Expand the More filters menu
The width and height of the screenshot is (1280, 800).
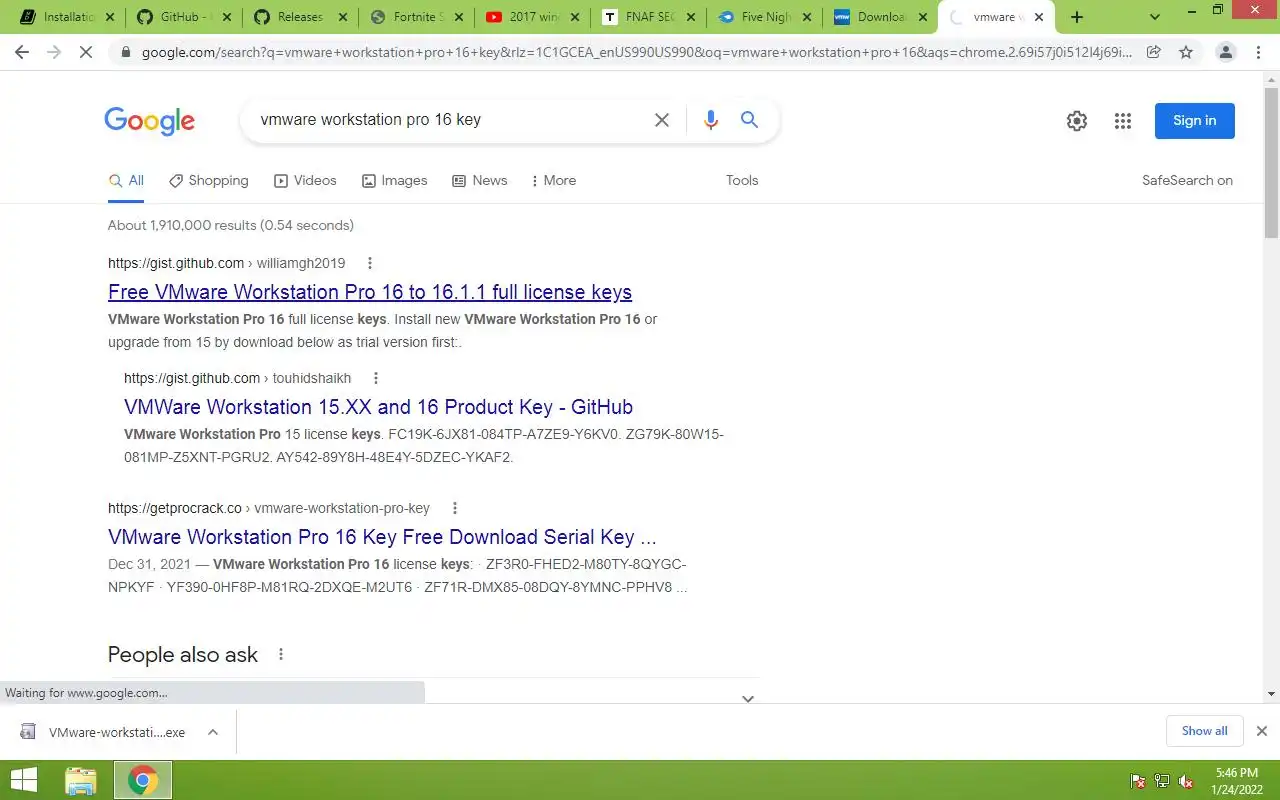tap(553, 181)
